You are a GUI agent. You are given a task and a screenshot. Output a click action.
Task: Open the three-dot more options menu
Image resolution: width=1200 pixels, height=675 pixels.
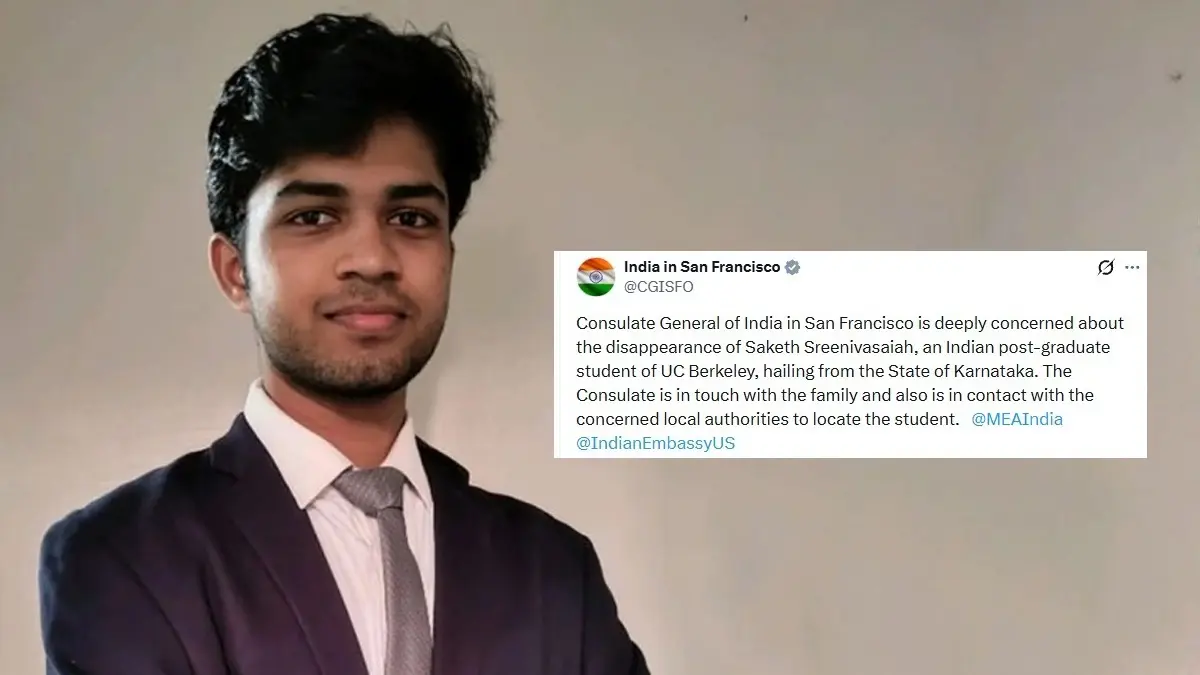click(1132, 267)
